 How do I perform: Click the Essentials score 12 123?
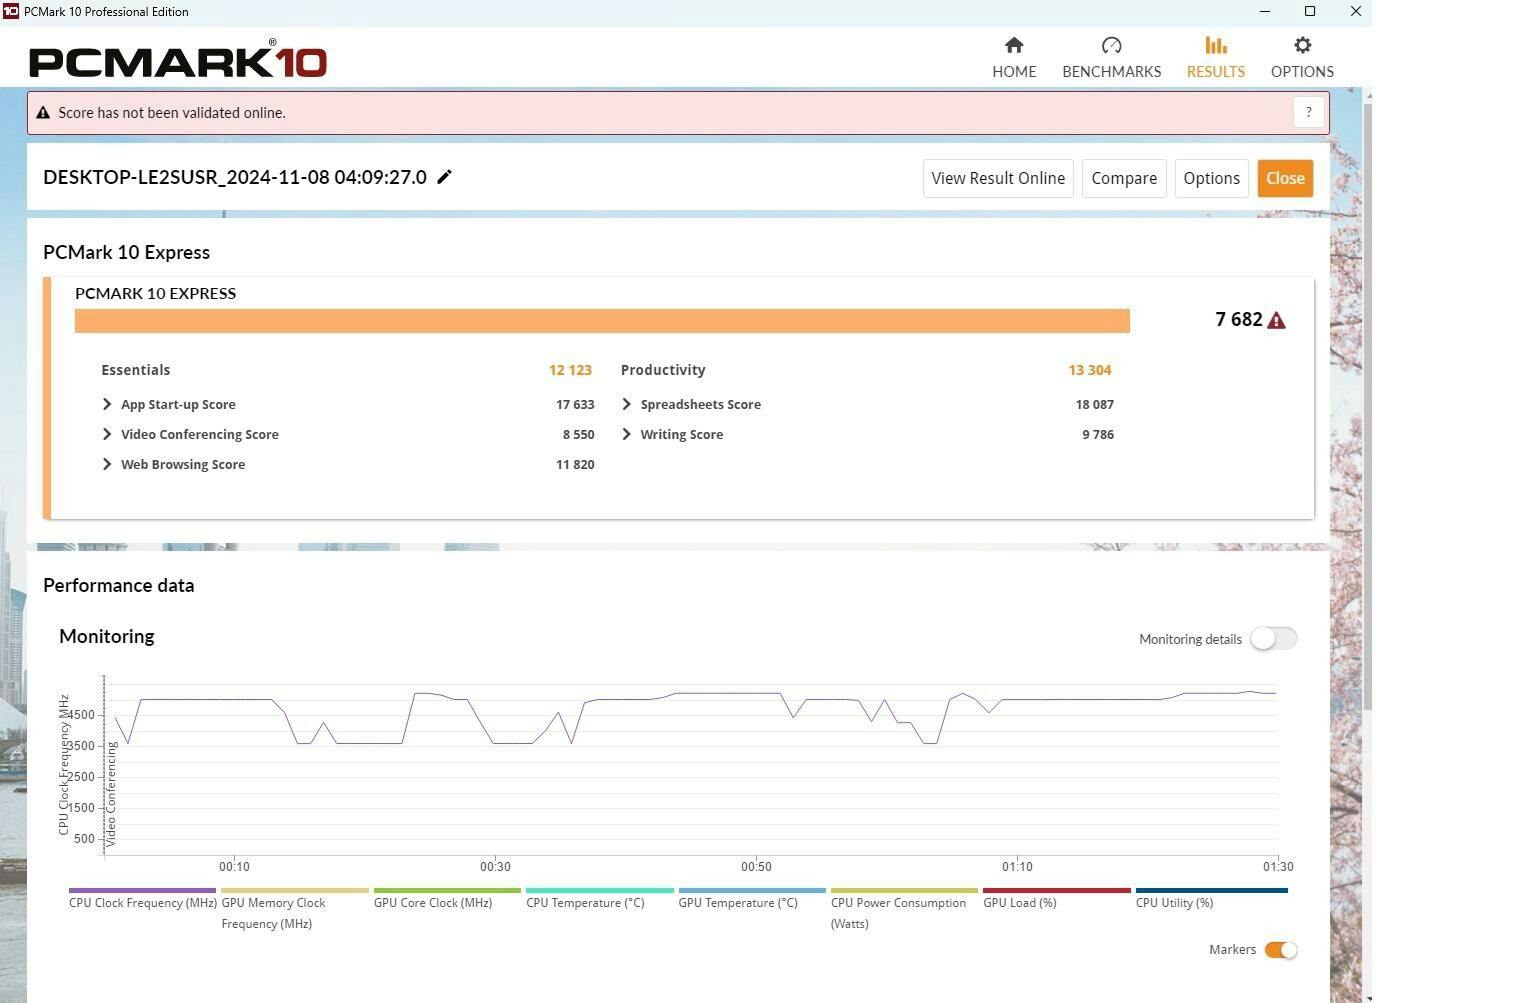pyautogui.click(x=570, y=370)
